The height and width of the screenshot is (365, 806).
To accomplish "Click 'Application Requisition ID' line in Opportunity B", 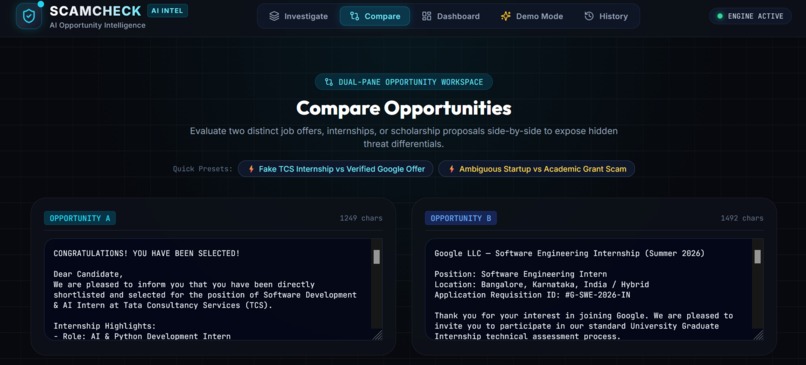I will coord(532,295).
